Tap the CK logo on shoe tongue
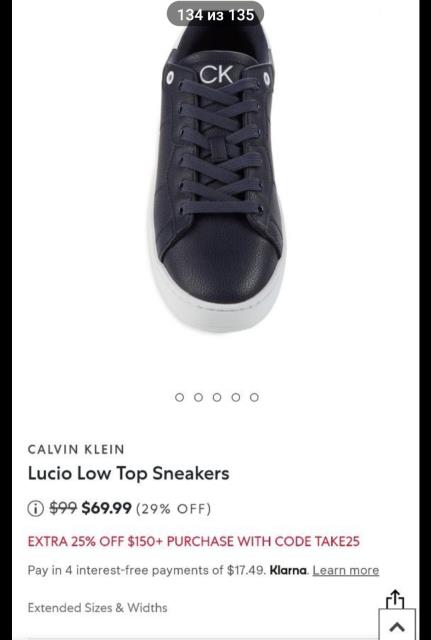The width and height of the screenshot is (431, 640). tap(216, 75)
